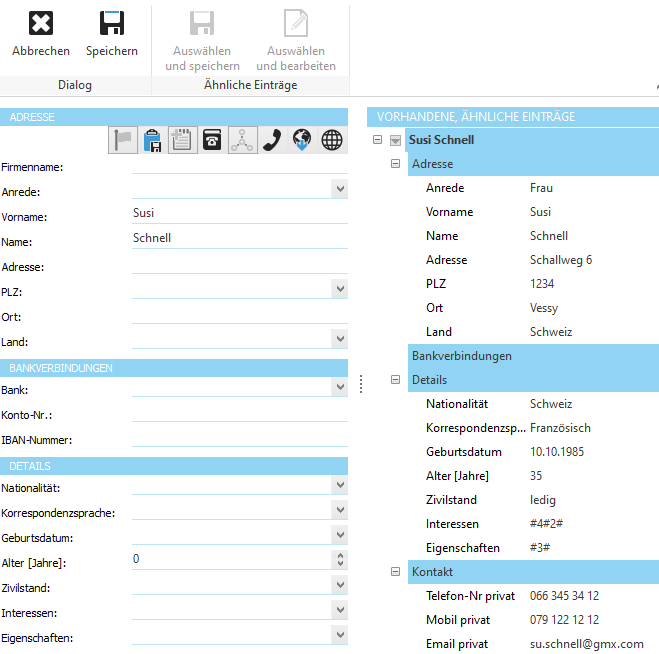Collapse the Details section in similar entries

click(x=396, y=380)
